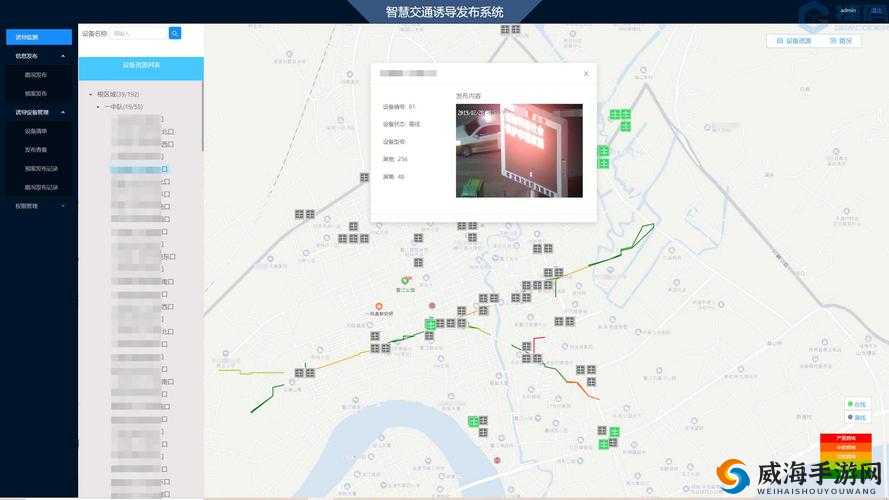This screenshot has width=889, height=500.
Task: Select the highlighted blue device tree row
Action: (139, 169)
